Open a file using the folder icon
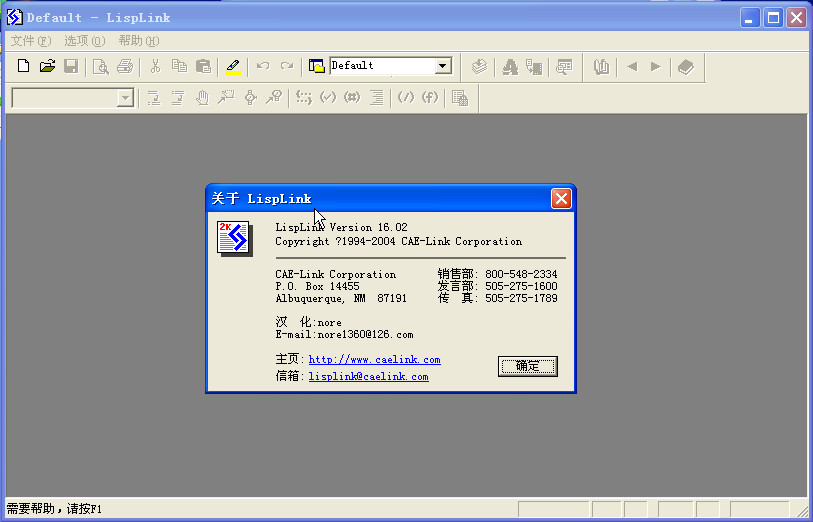813x522 pixels. 47,66
